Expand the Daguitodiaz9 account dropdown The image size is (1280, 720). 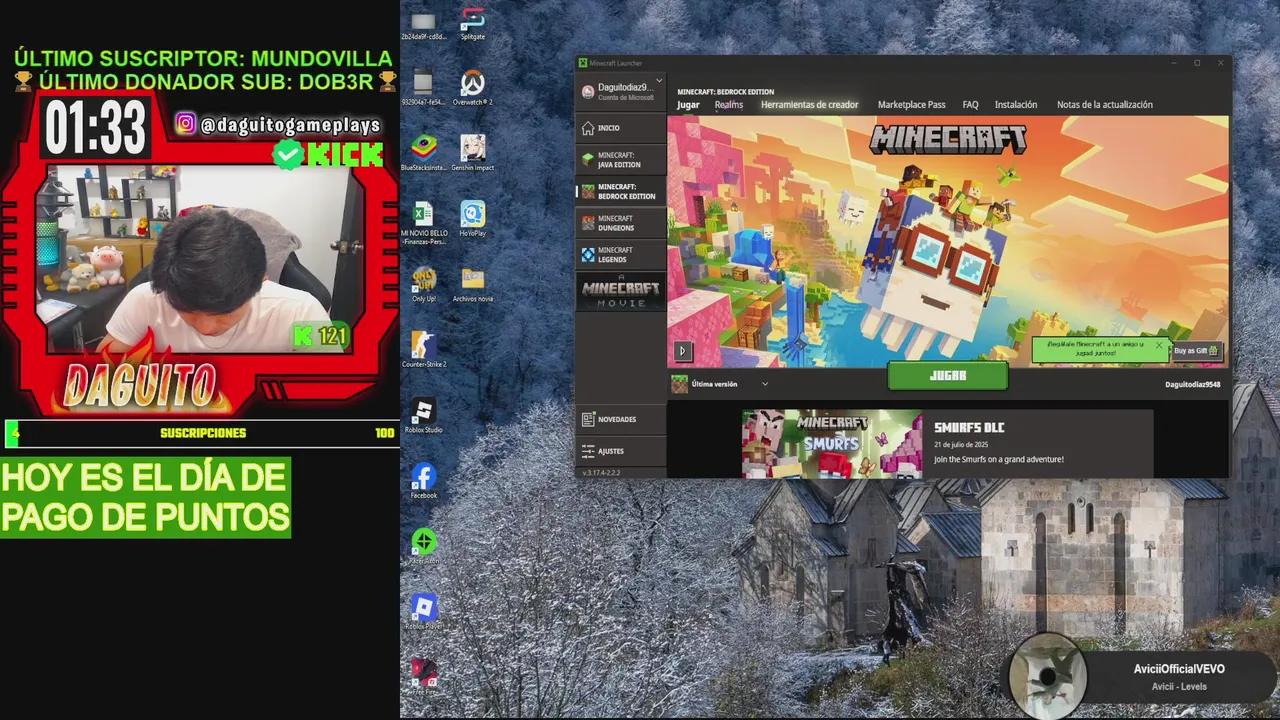pyautogui.click(x=621, y=91)
